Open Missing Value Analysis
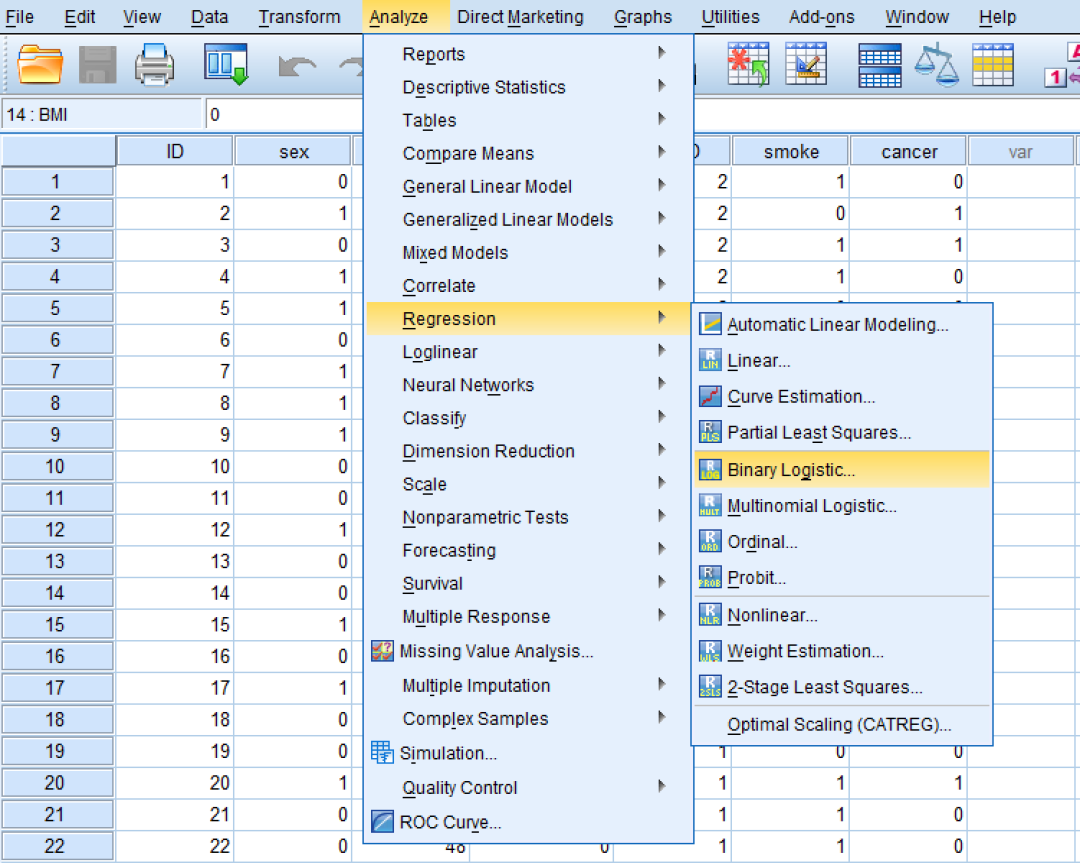The width and height of the screenshot is (1080, 863). pos(528,651)
